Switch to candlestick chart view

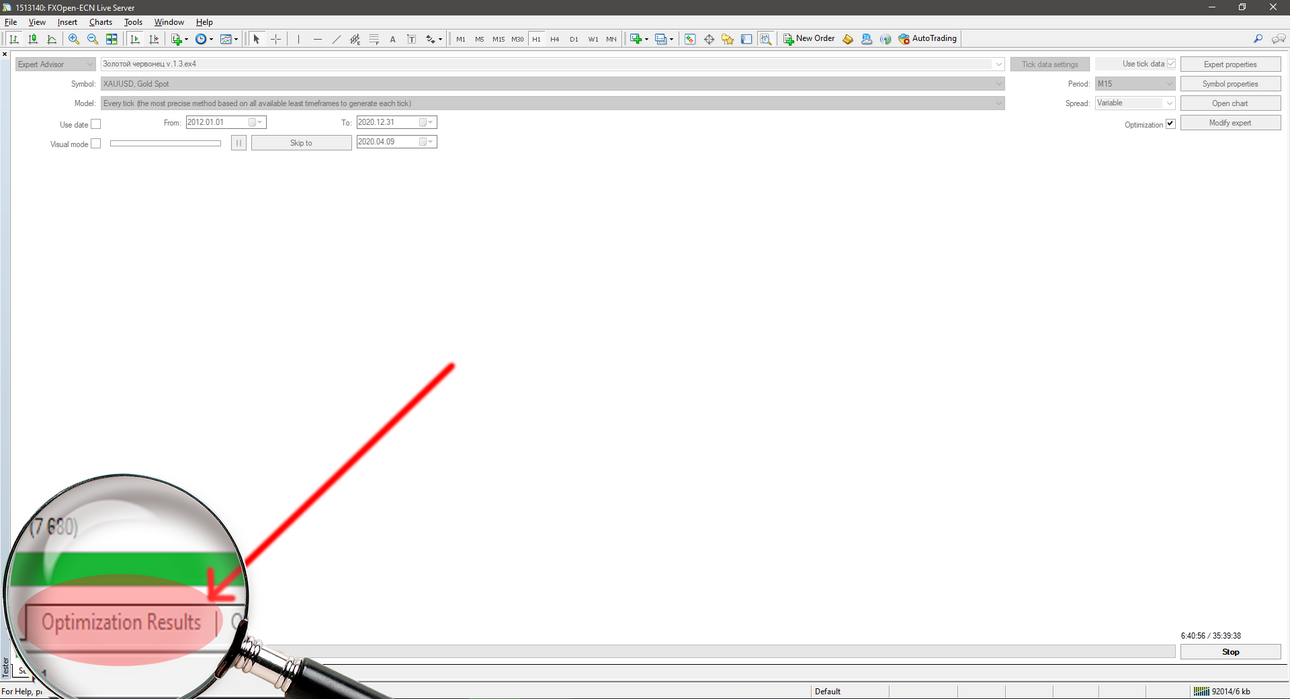(33, 39)
